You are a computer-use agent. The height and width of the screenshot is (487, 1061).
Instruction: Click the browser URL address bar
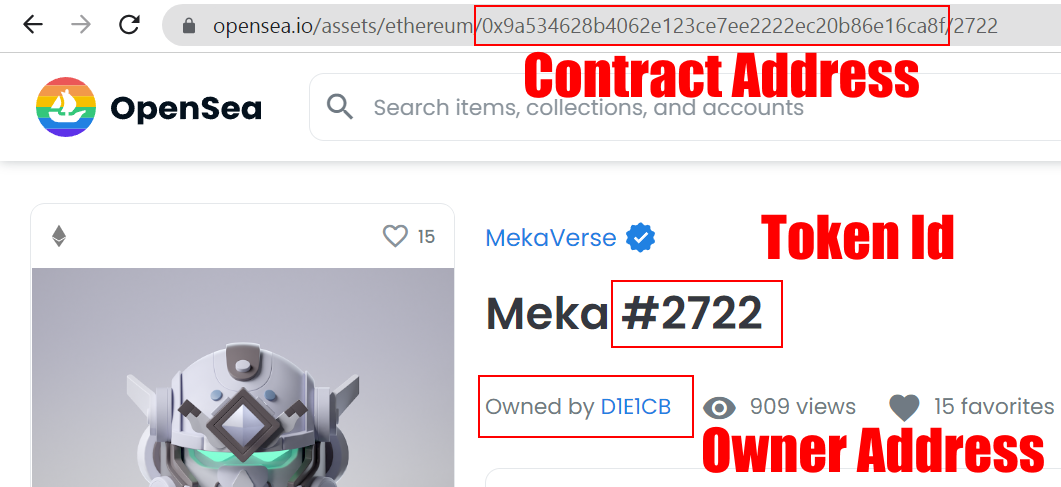[x=612, y=26]
